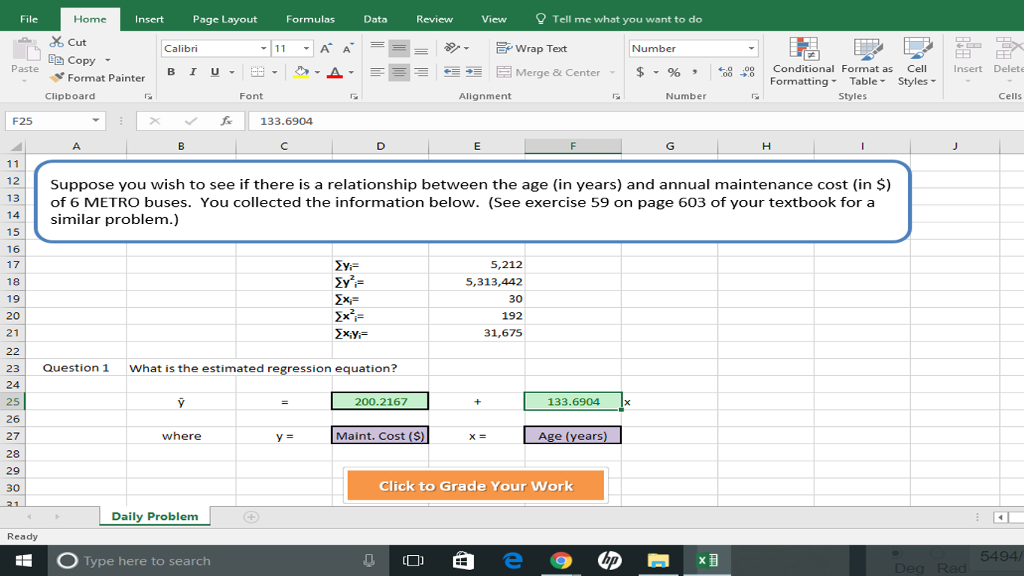Screen dimensions: 1024x576
Task: Toggle Wrap Text for selected cell
Action: 532,48
